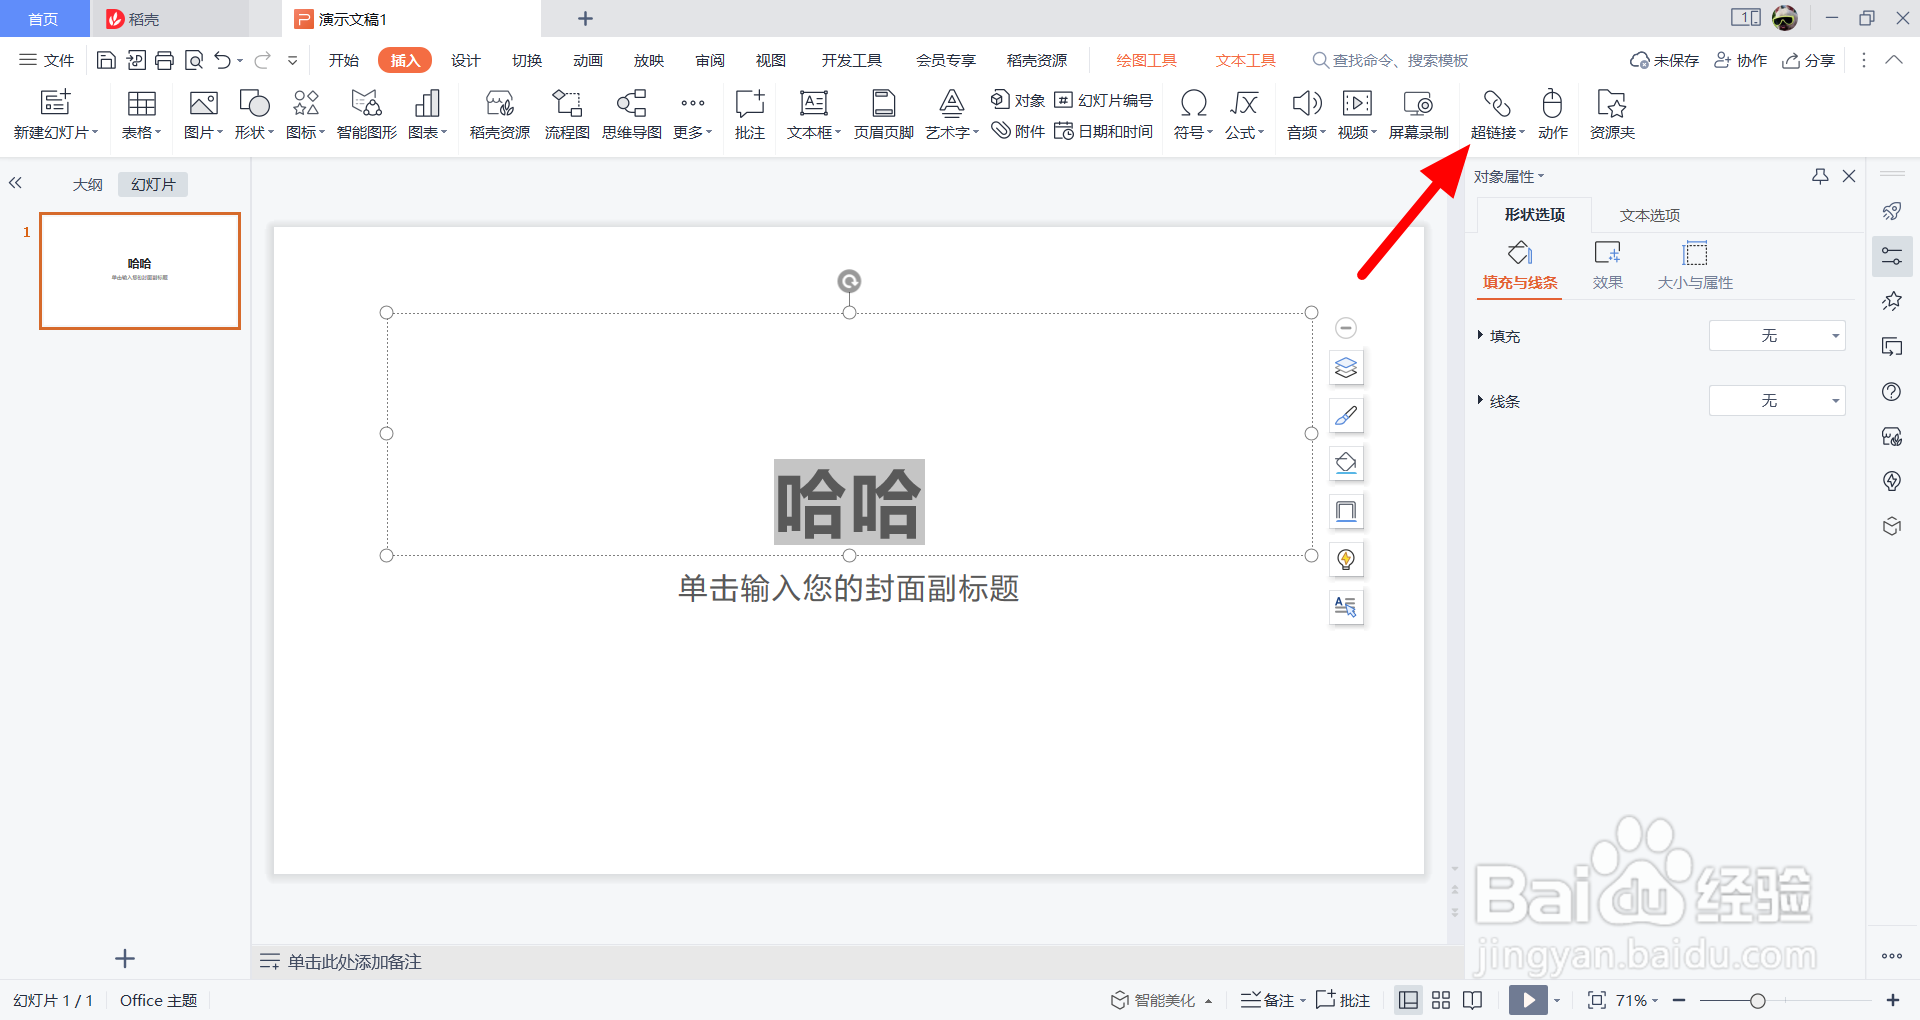The width and height of the screenshot is (1920, 1020).
Task: Adjust the zoom slider at bottom right
Action: click(x=1757, y=1000)
